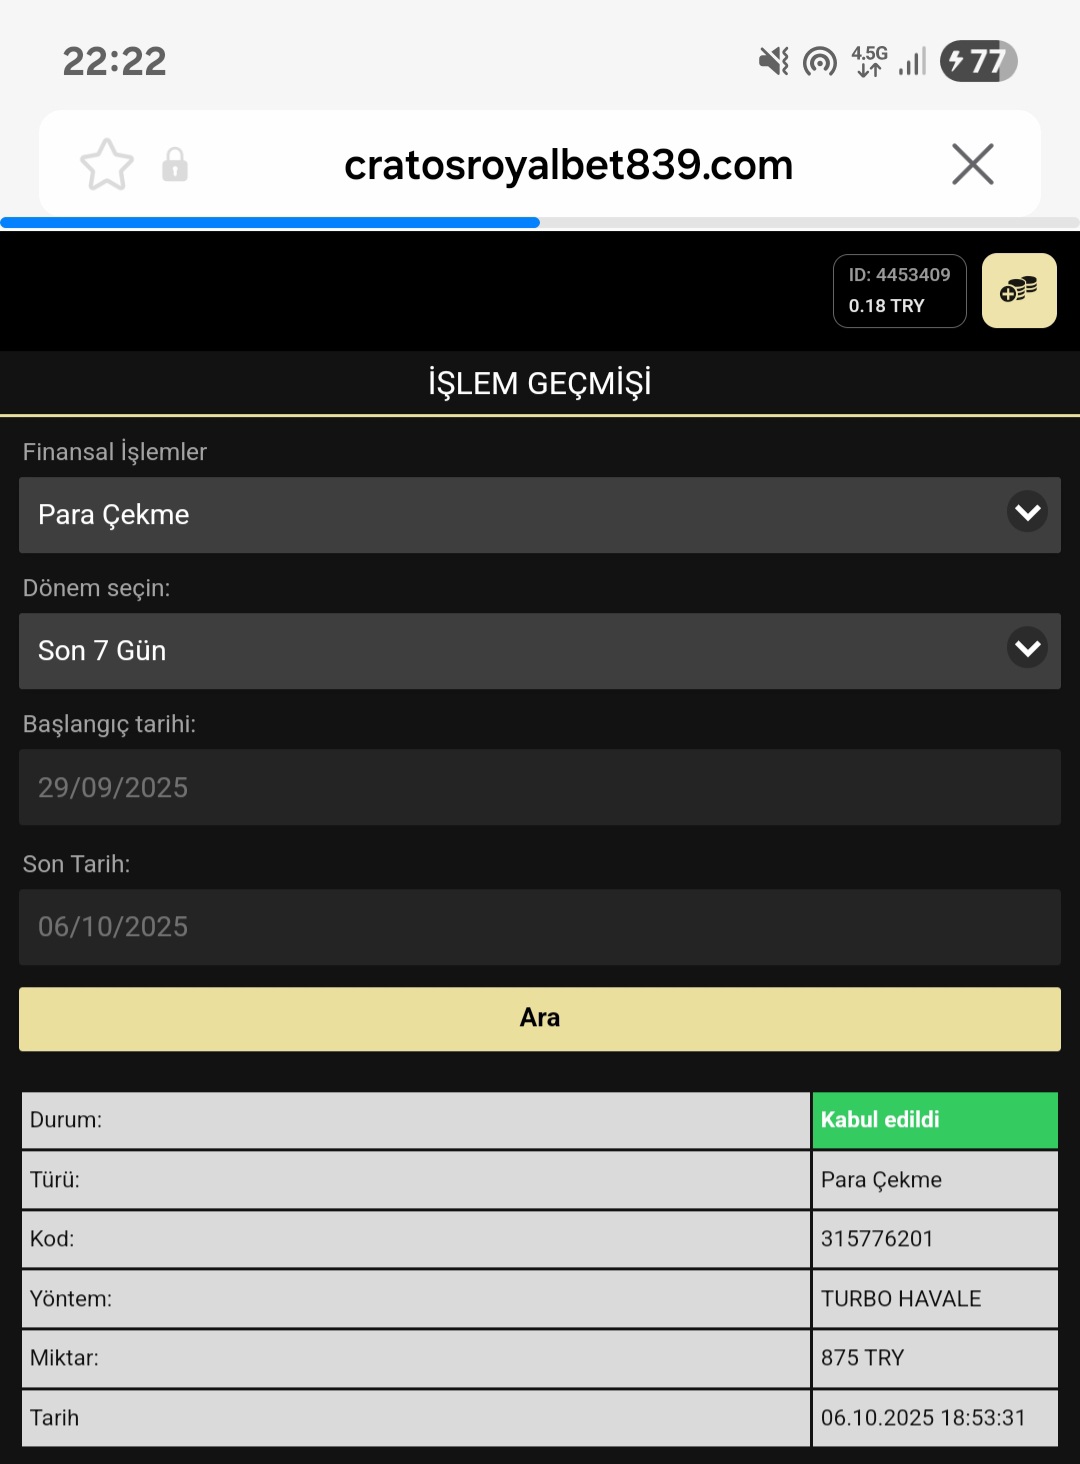The image size is (1080, 1464).
Task: Tap the muted sound status icon
Action: pyautogui.click(x=773, y=62)
